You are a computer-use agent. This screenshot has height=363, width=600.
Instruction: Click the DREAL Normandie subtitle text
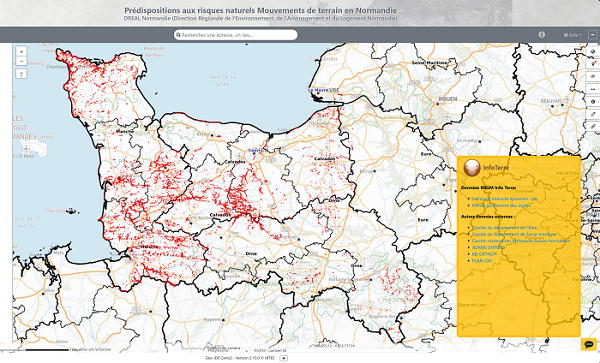click(x=260, y=18)
